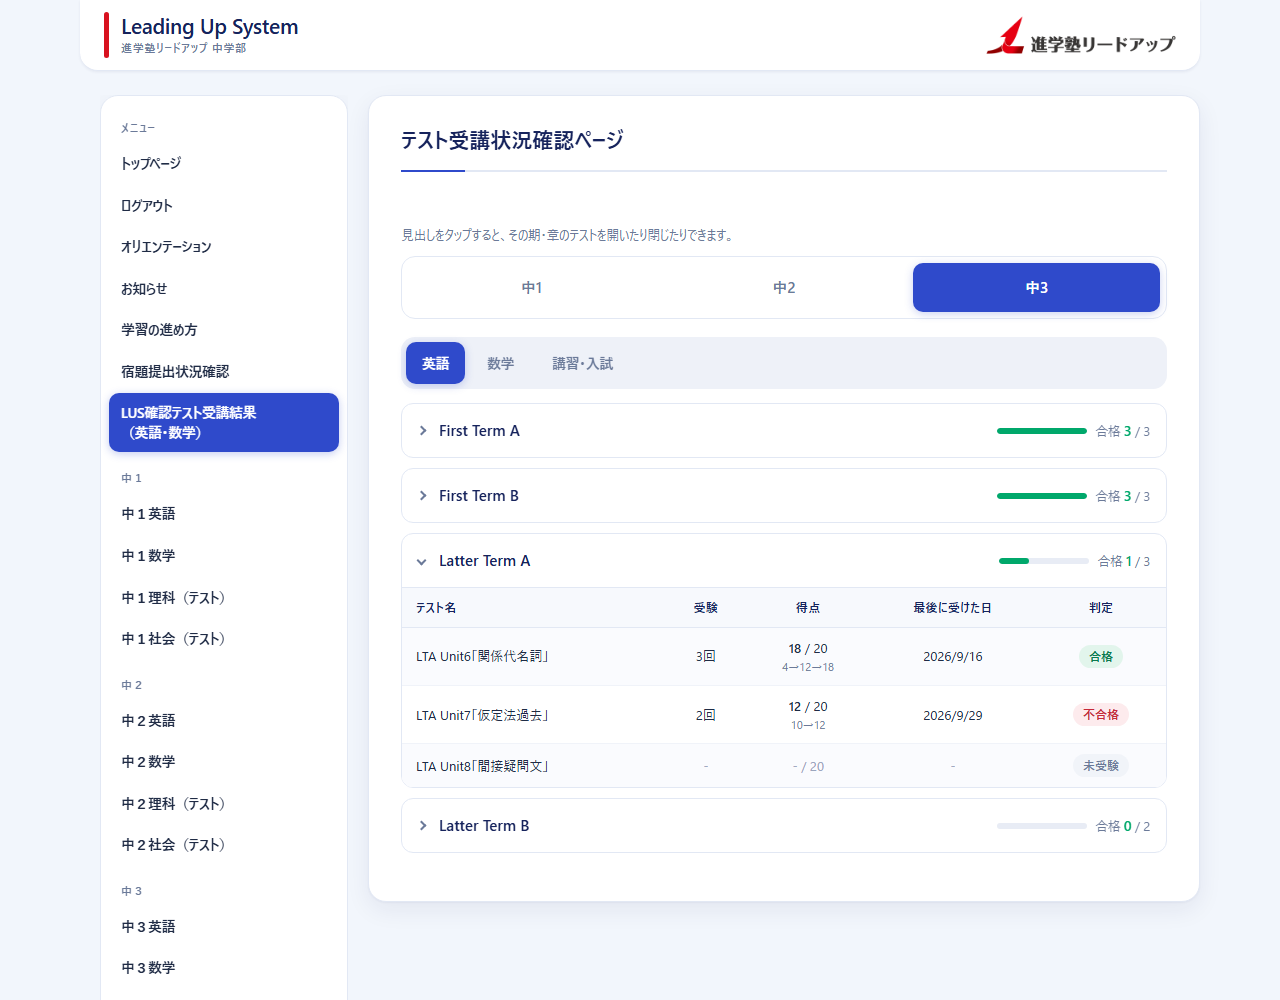Click ログアウト in the sidebar
Viewport: 1280px width, 1000px height.
tap(224, 205)
